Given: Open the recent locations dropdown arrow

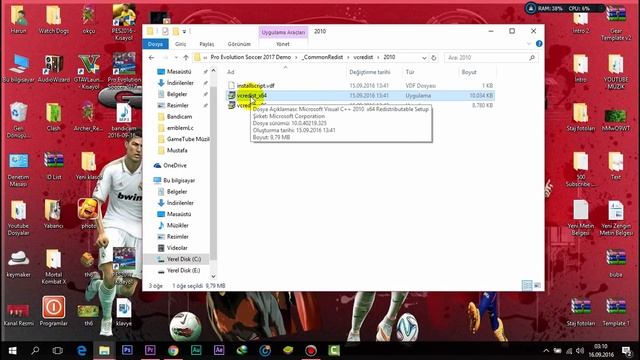Looking at the screenshot, I should (176, 58).
